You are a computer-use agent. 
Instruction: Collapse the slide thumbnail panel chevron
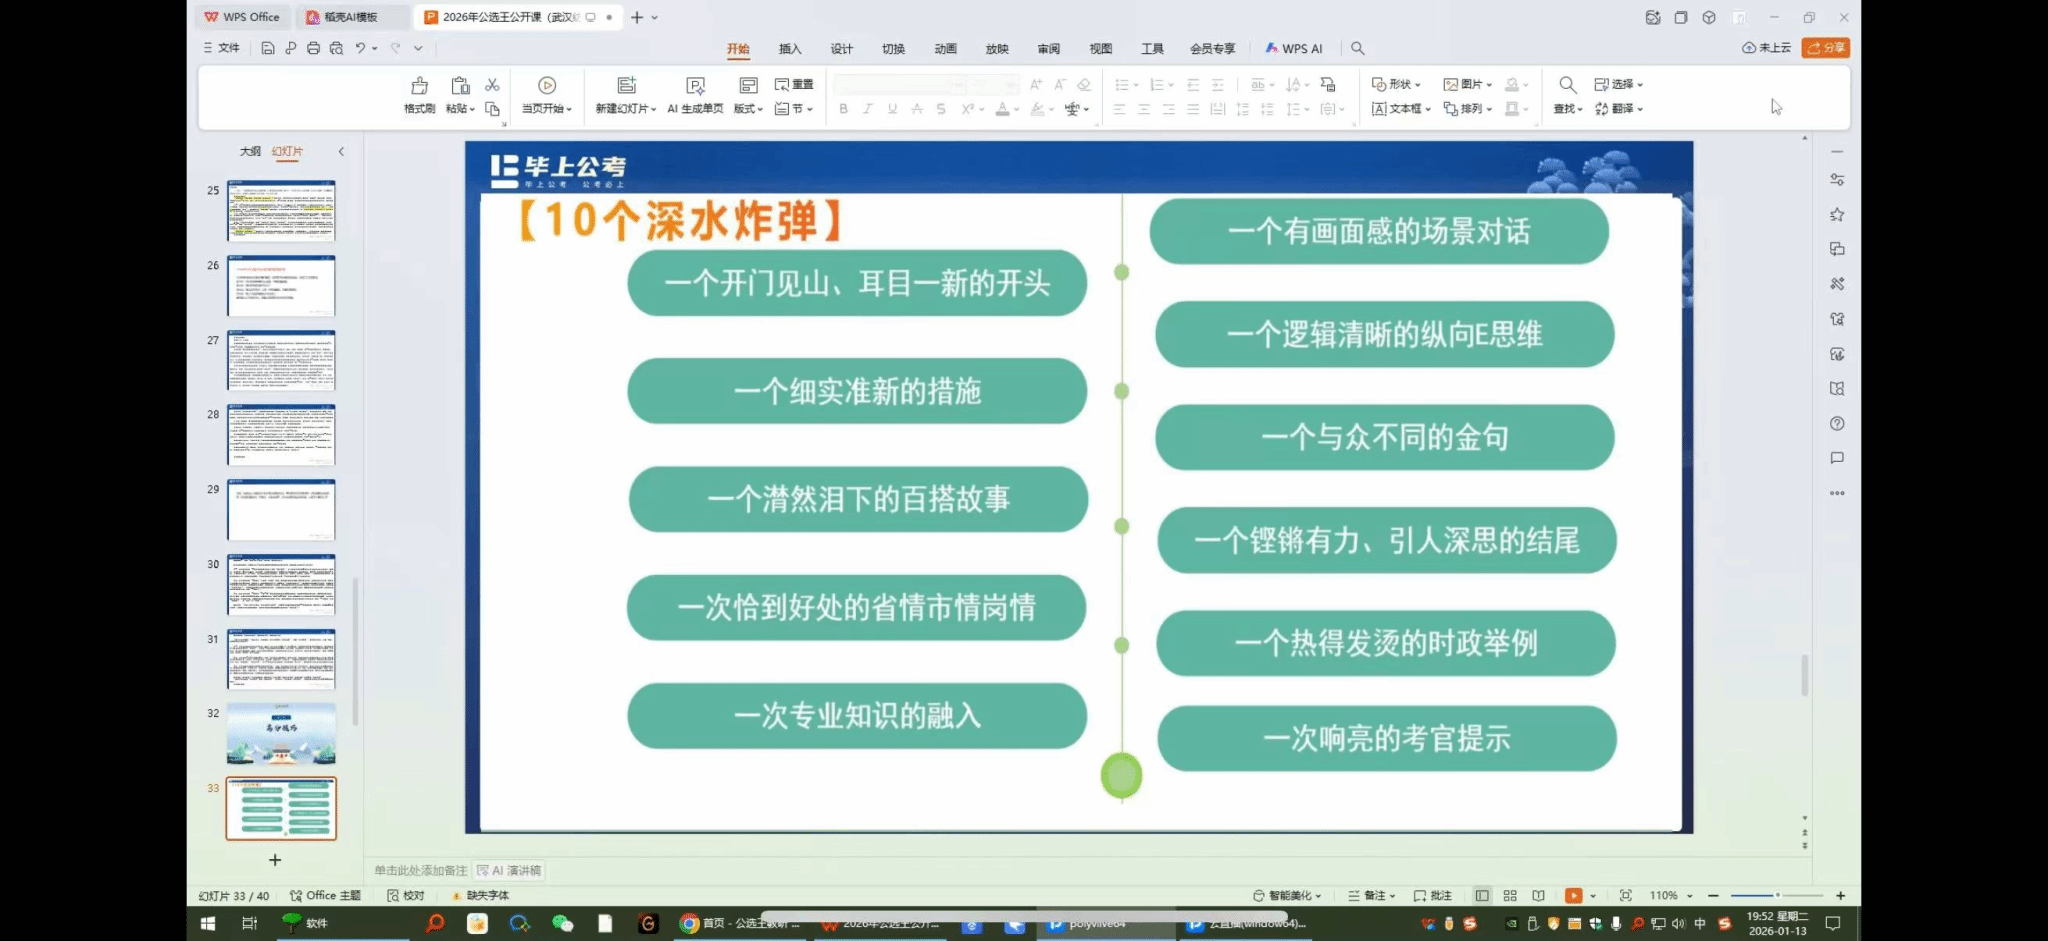tap(341, 152)
